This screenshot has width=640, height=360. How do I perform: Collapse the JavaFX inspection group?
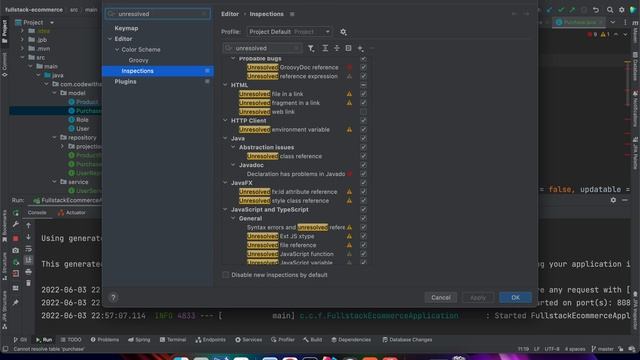[225, 183]
